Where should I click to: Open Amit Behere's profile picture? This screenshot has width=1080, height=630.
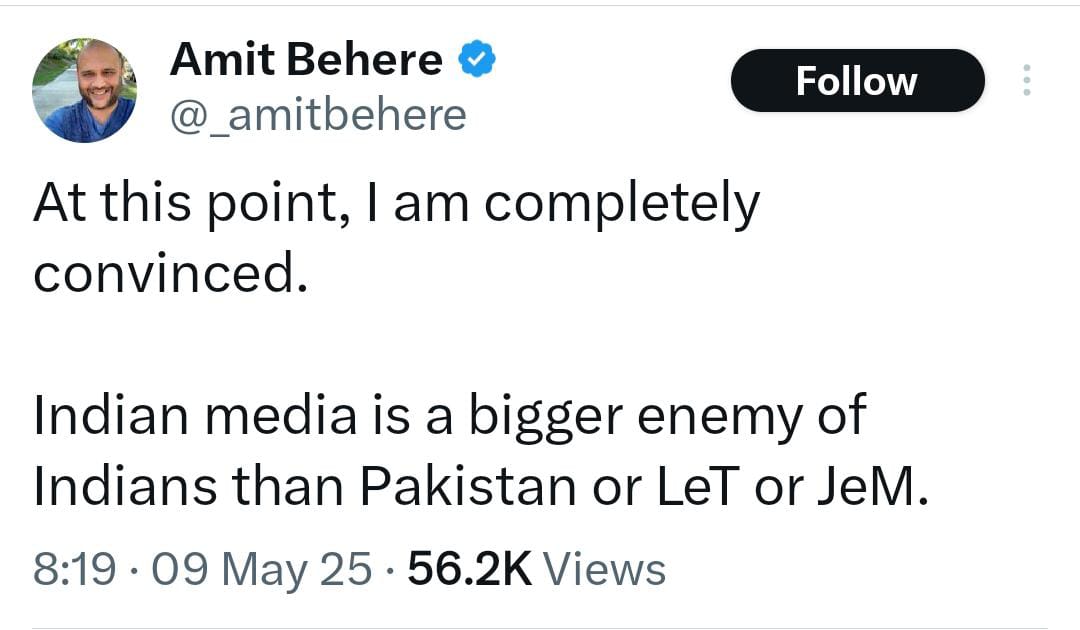(84, 90)
